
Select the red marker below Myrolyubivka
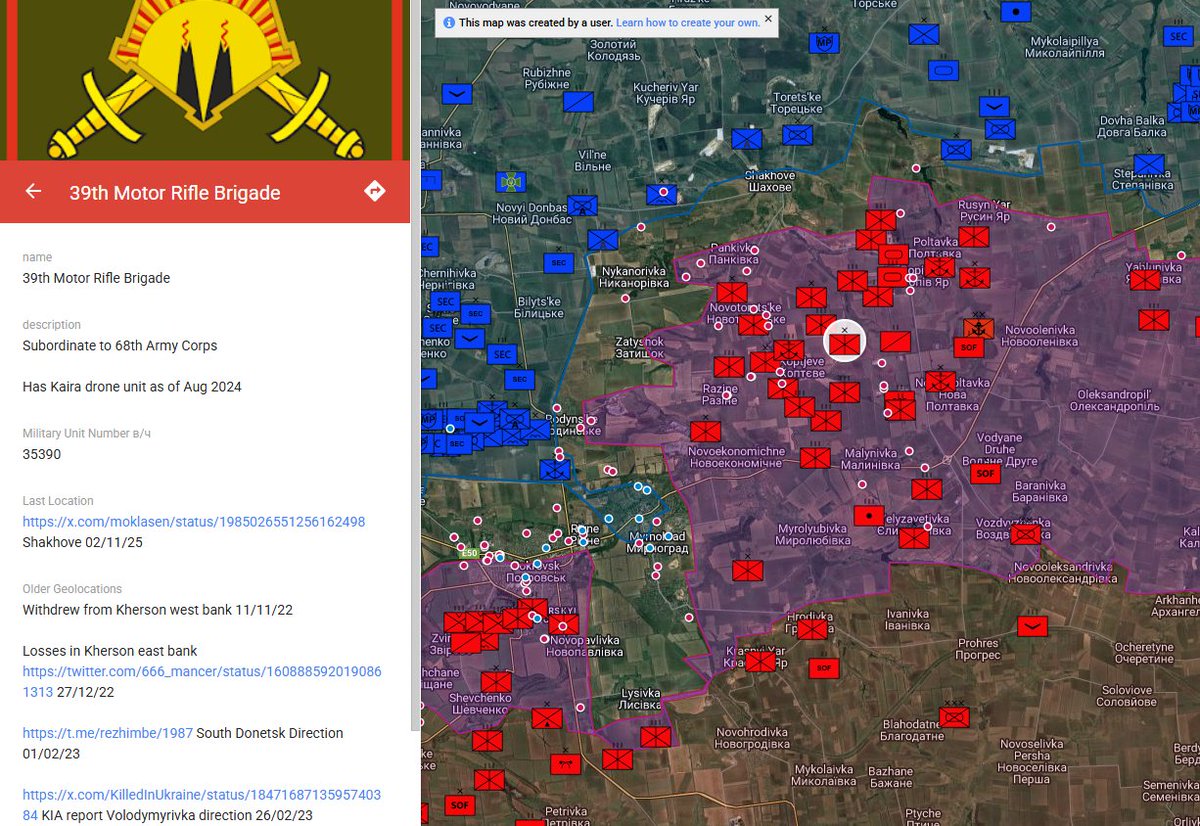pyautogui.click(x=747, y=570)
